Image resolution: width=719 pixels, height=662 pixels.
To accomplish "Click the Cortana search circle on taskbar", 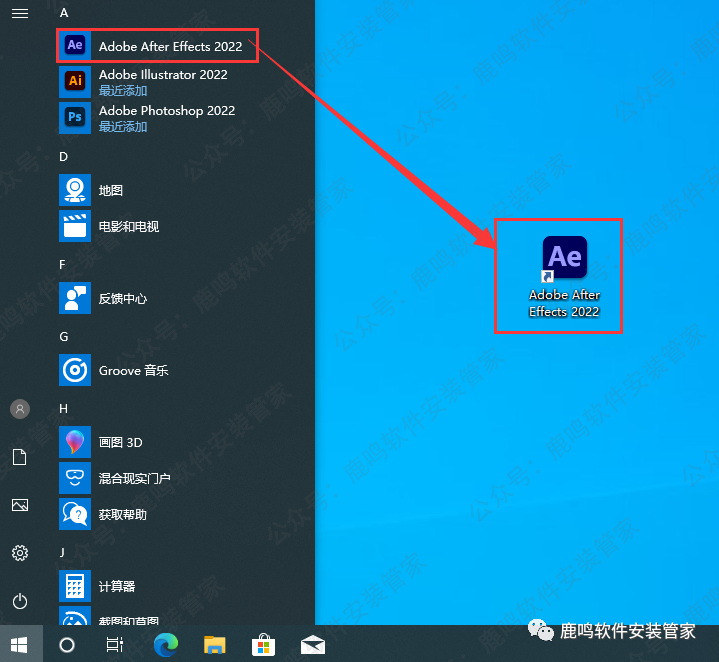I will click(67, 645).
